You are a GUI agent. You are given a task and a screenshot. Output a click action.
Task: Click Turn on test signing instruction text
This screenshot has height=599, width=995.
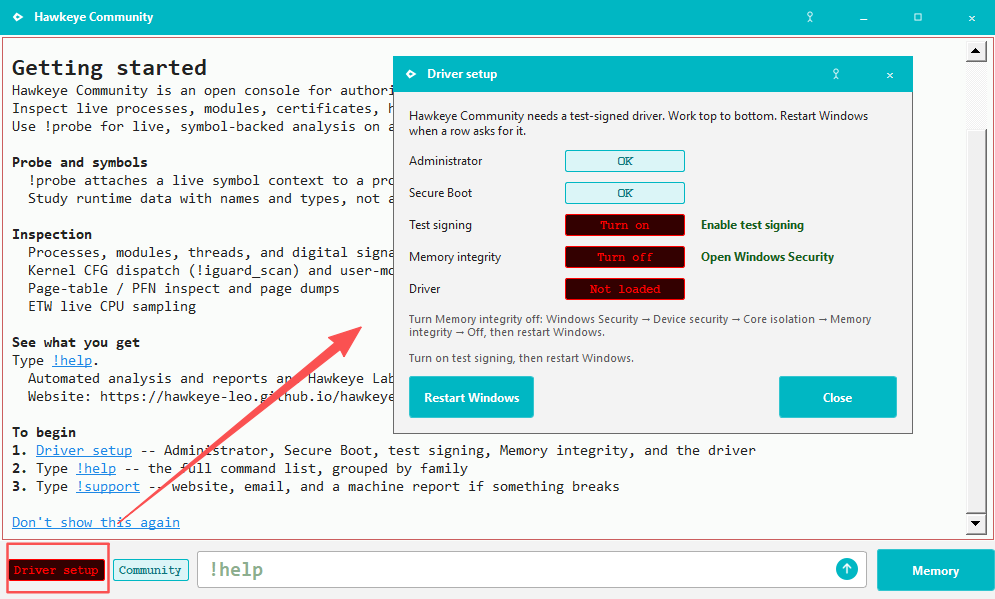pyautogui.click(x=521, y=358)
